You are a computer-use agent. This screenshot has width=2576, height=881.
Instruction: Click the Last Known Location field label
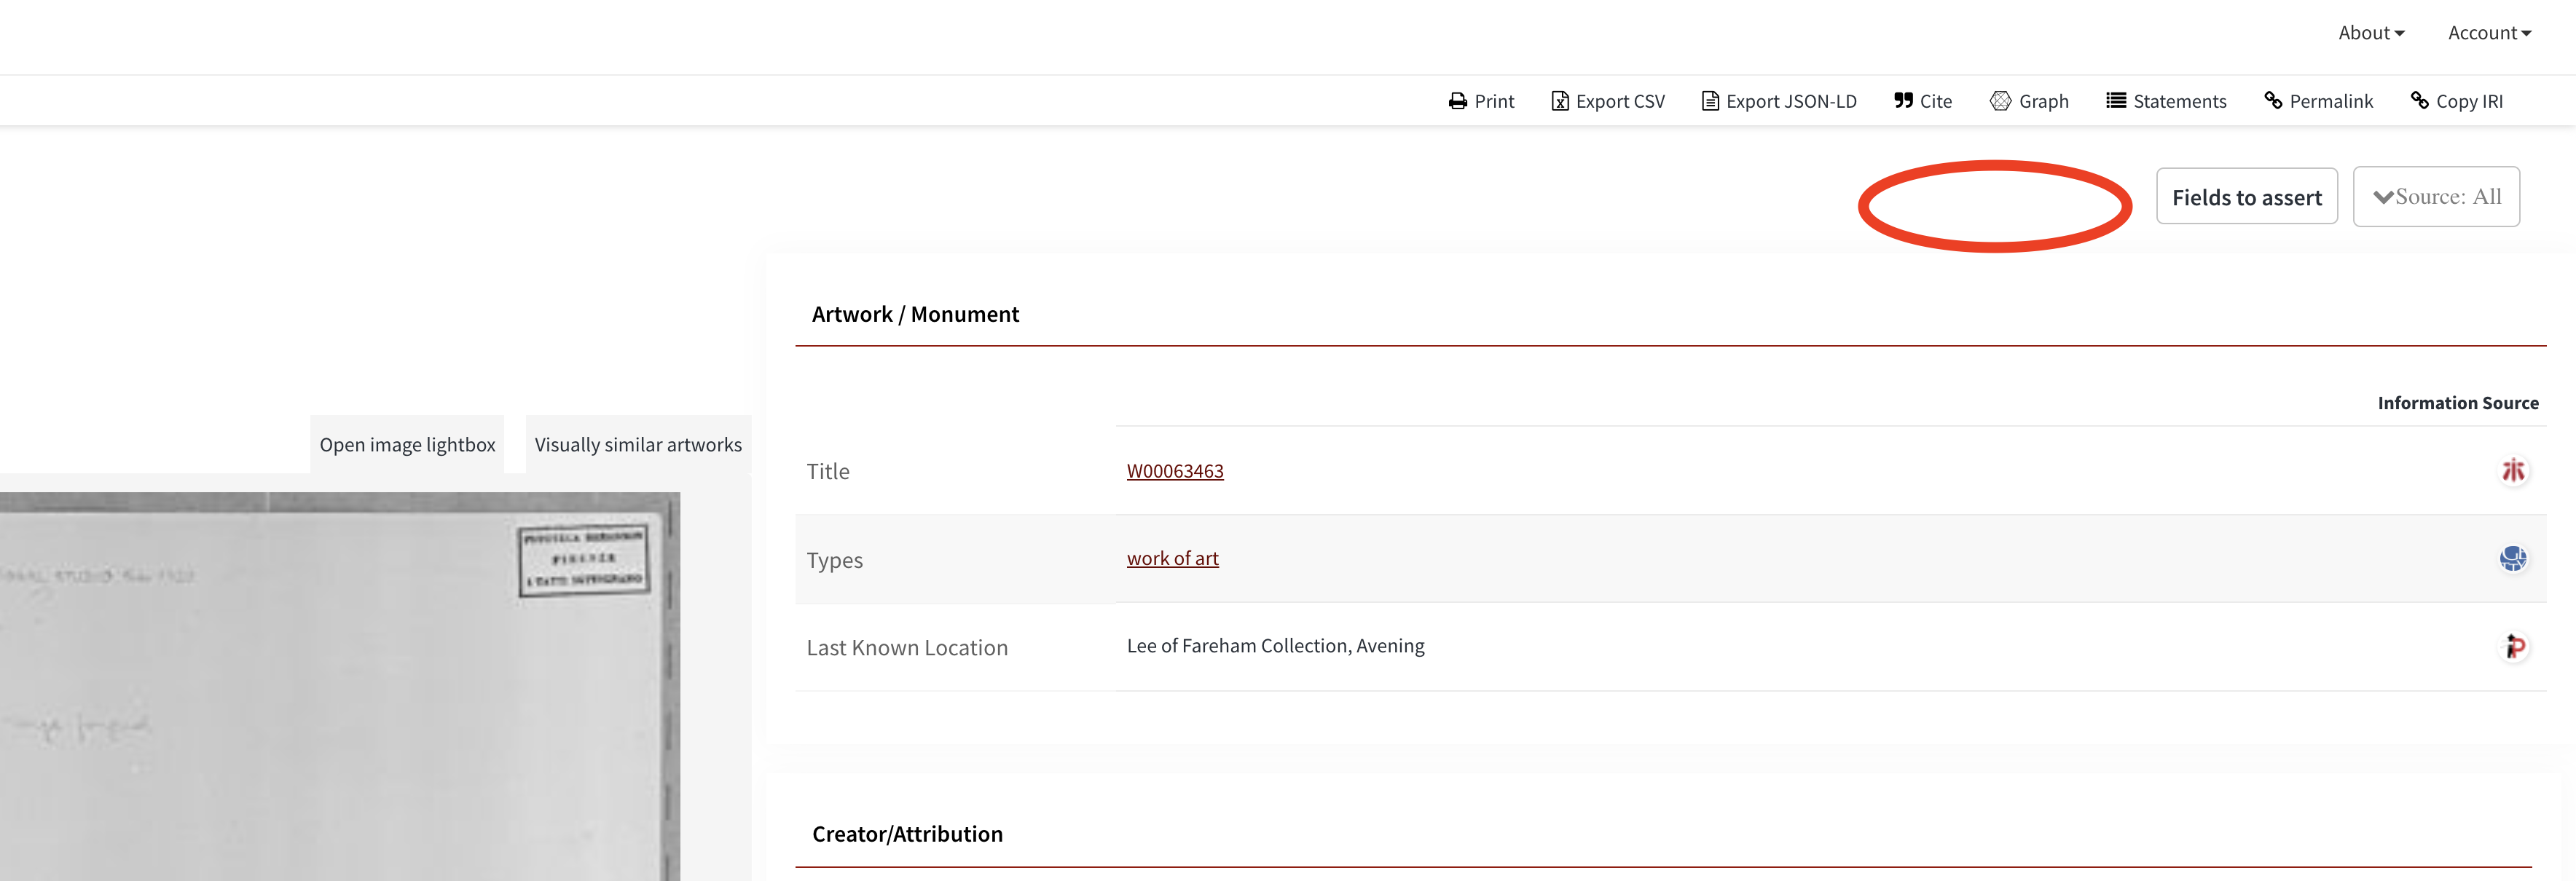click(x=907, y=648)
